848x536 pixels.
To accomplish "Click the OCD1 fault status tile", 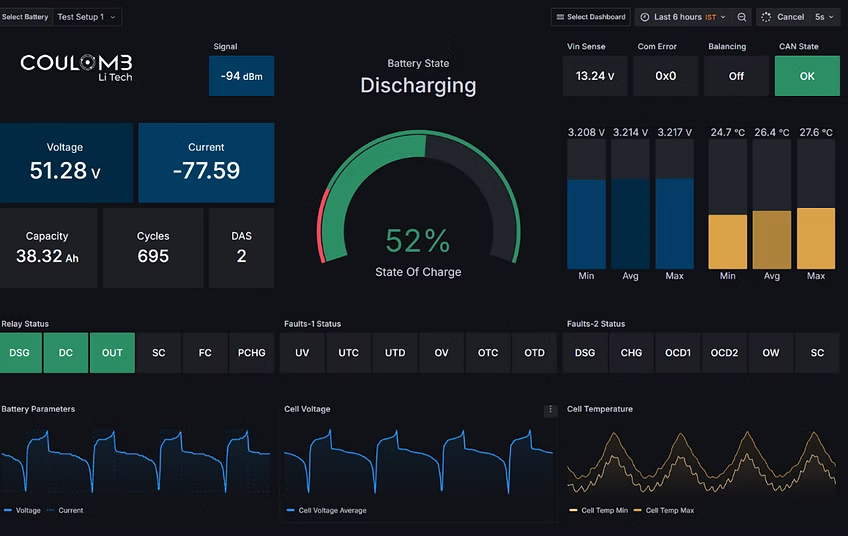I will click(678, 353).
